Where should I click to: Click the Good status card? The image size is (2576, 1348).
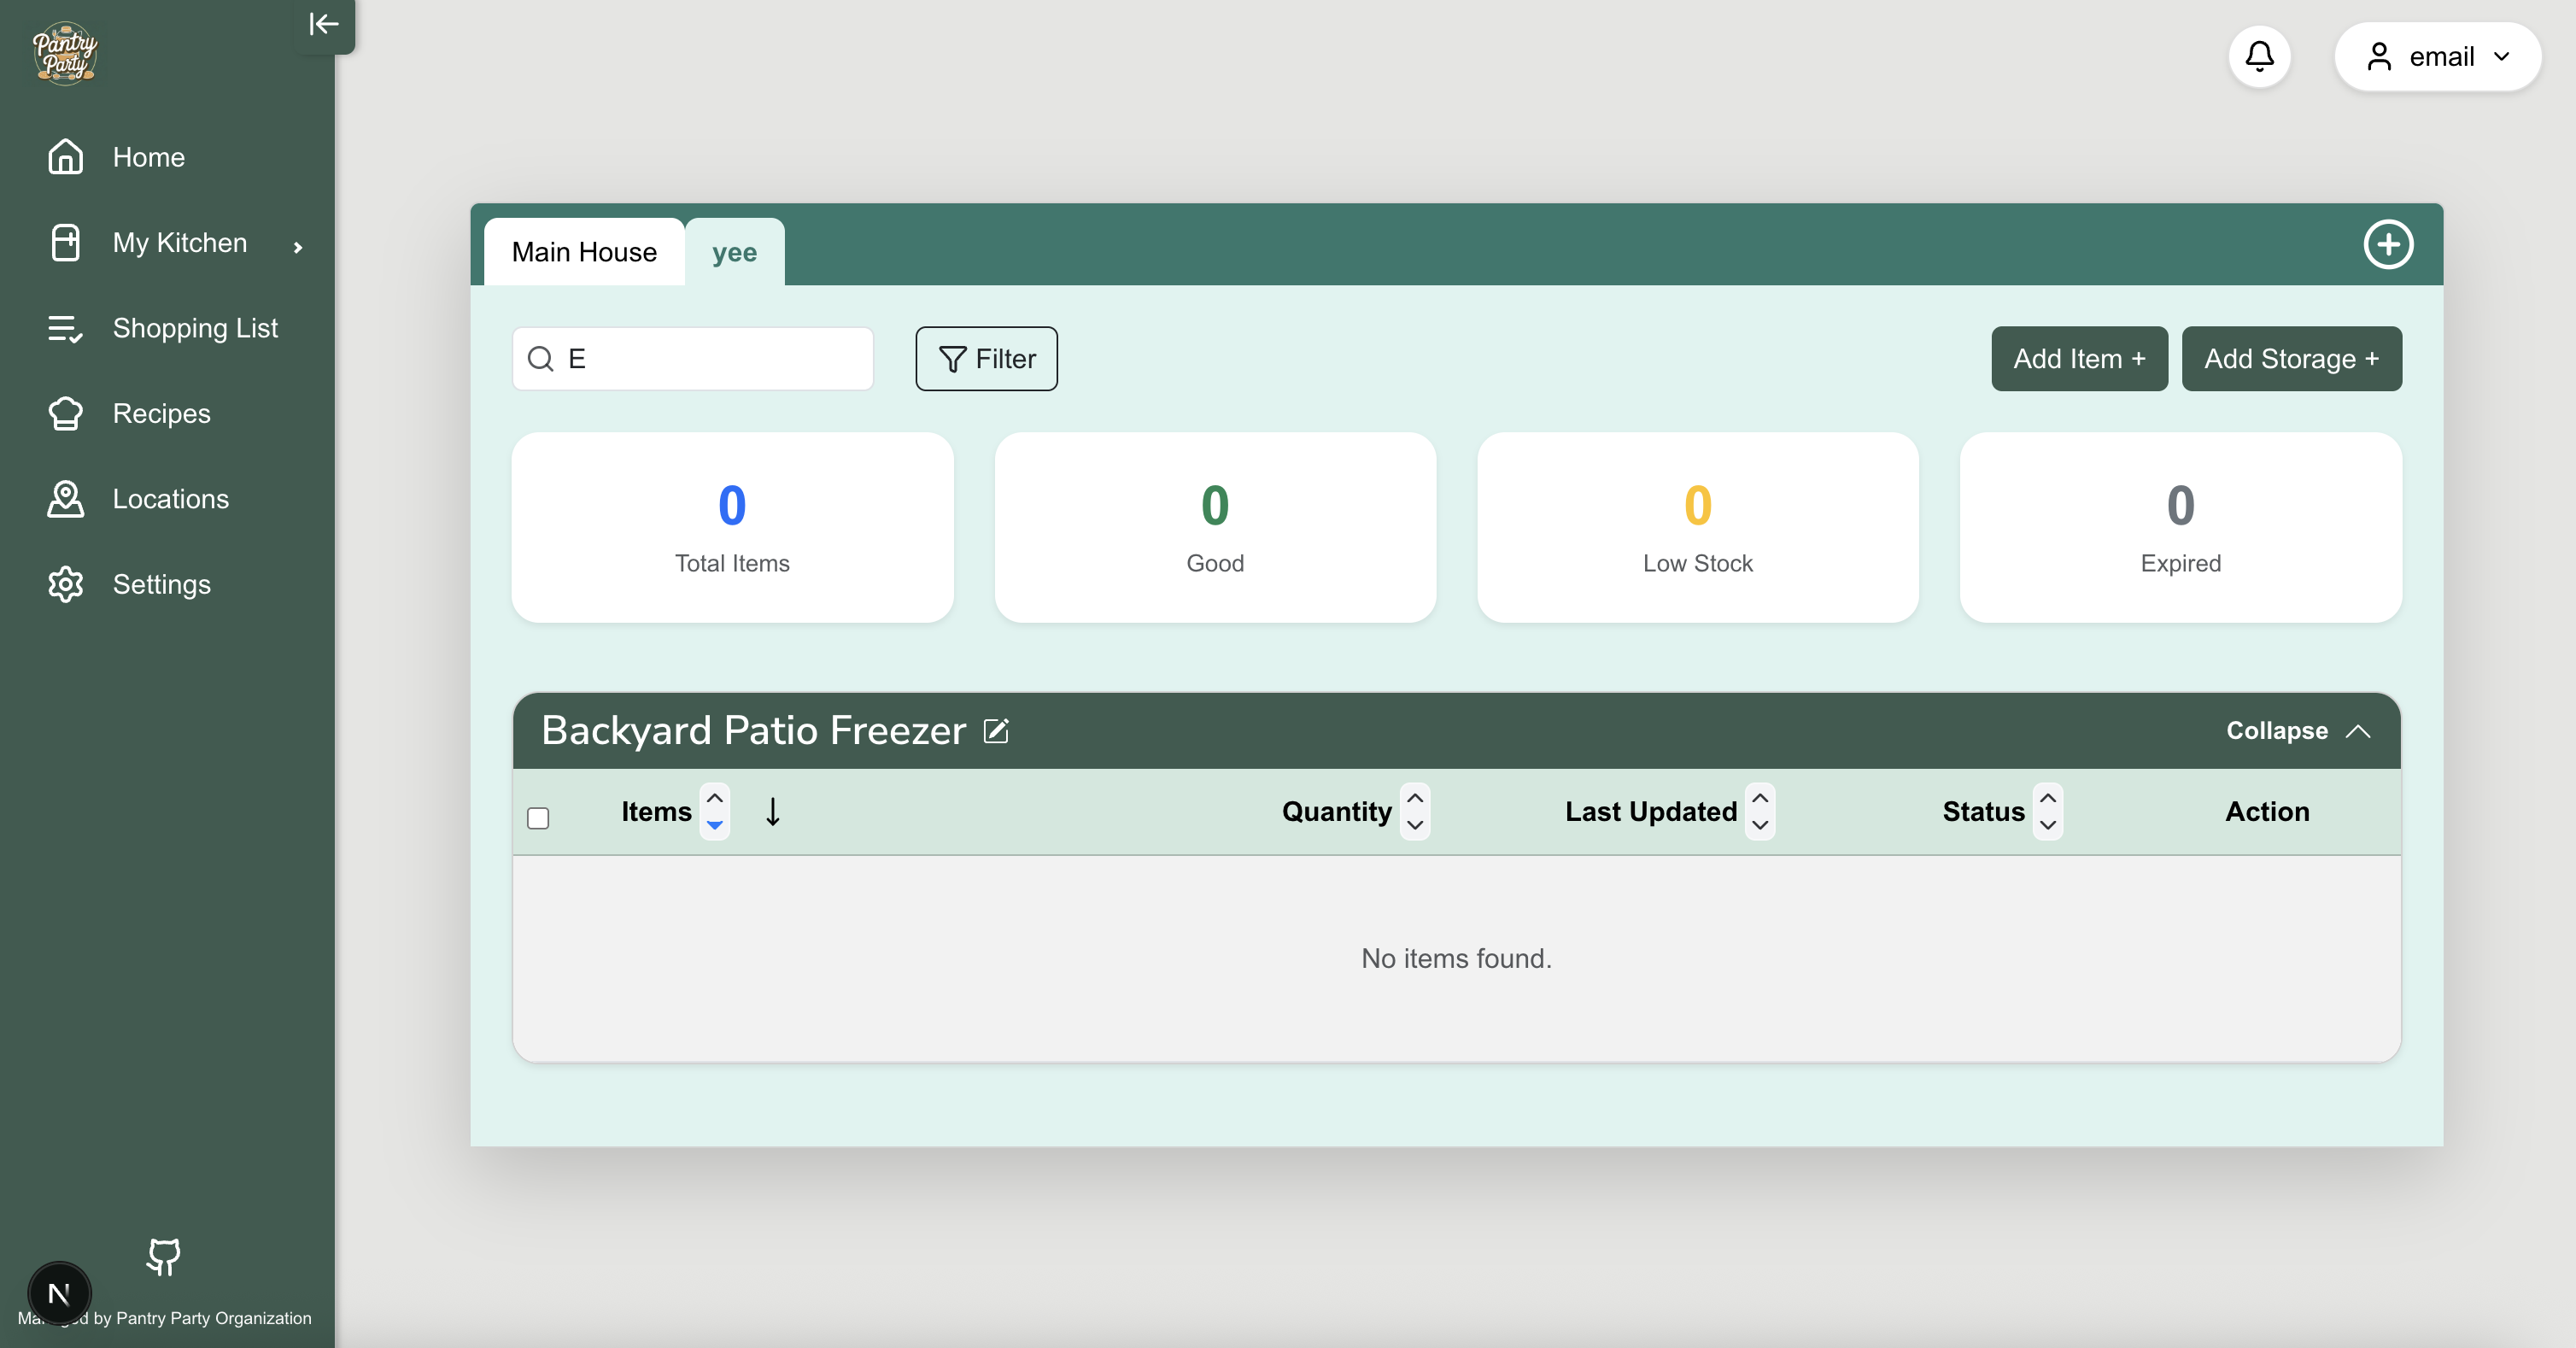[x=1215, y=527]
